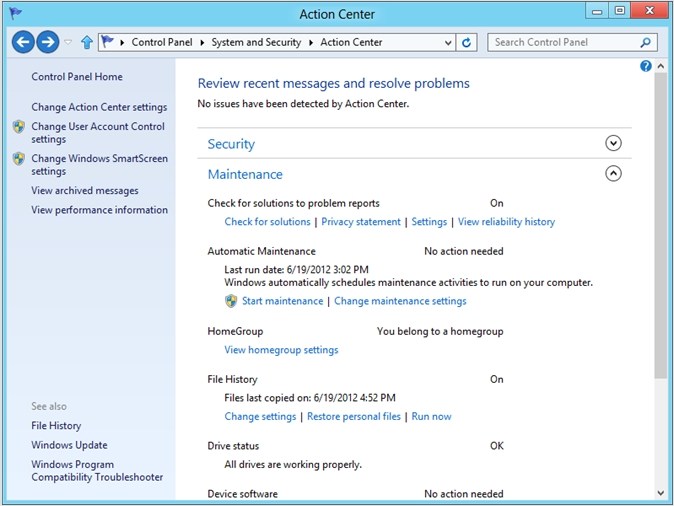Click 'You belong to a homegroup' status

tap(440, 331)
